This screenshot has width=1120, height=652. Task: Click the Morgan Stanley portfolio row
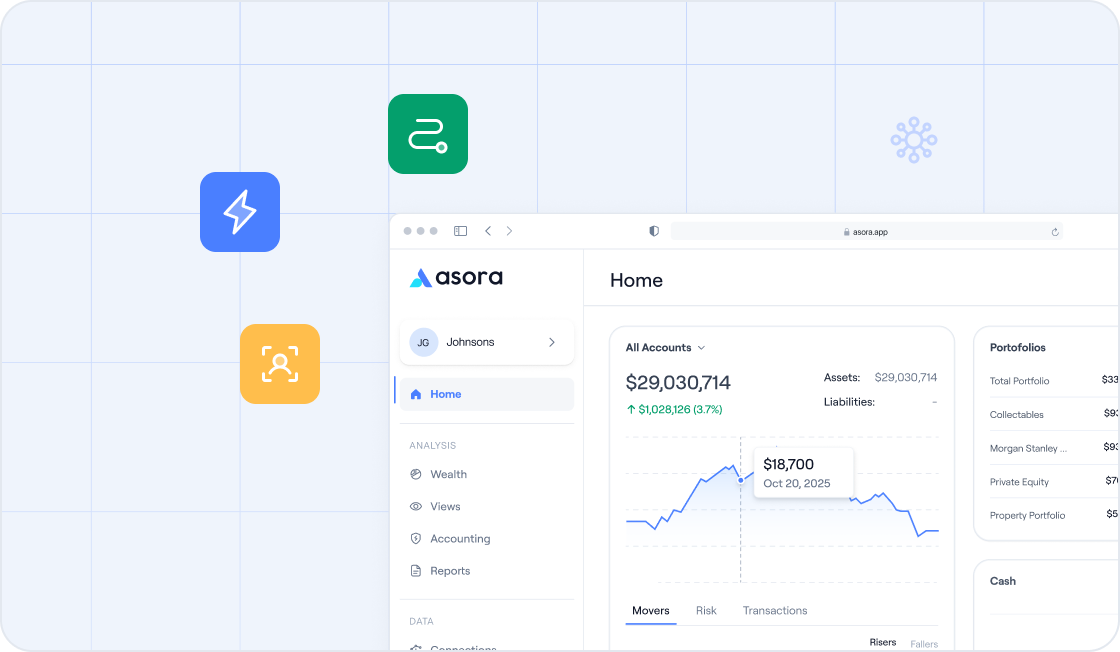(1054, 448)
